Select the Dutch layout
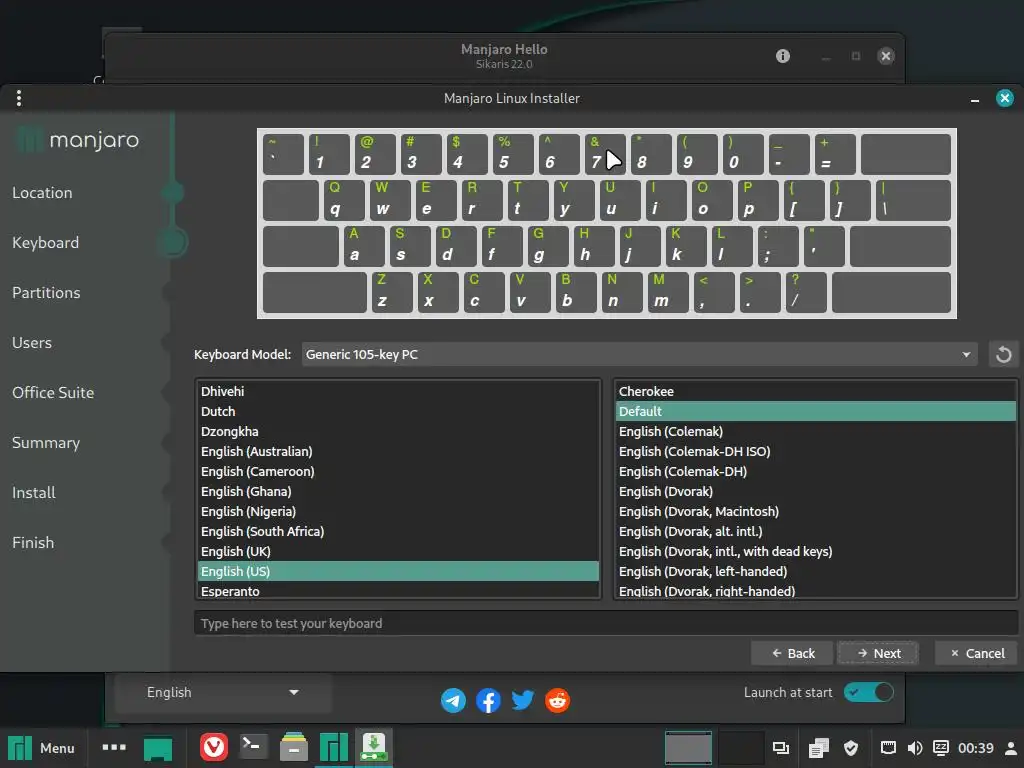The width and height of the screenshot is (1024, 768). pyautogui.click(x=398, y=411)
